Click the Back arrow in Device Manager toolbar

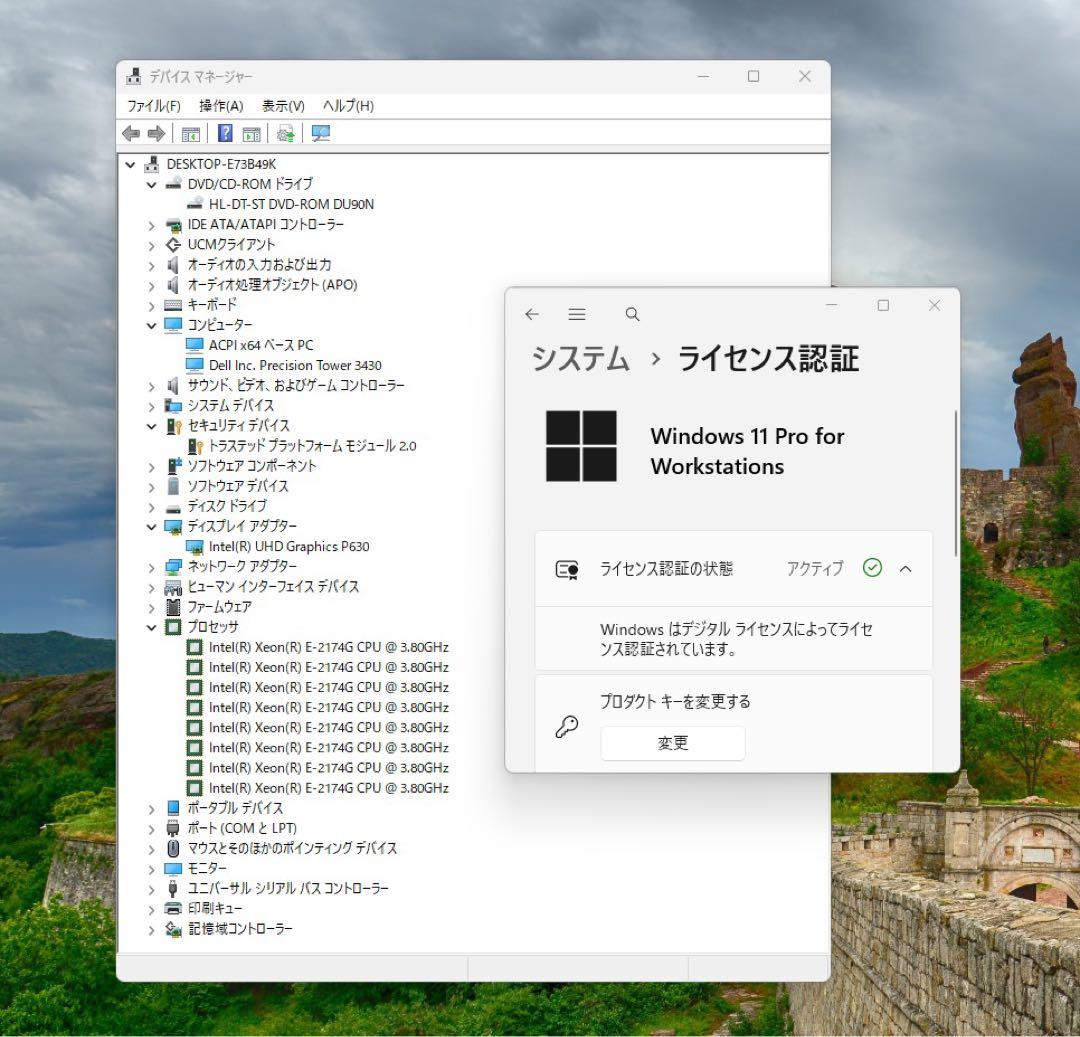point(131,134)
